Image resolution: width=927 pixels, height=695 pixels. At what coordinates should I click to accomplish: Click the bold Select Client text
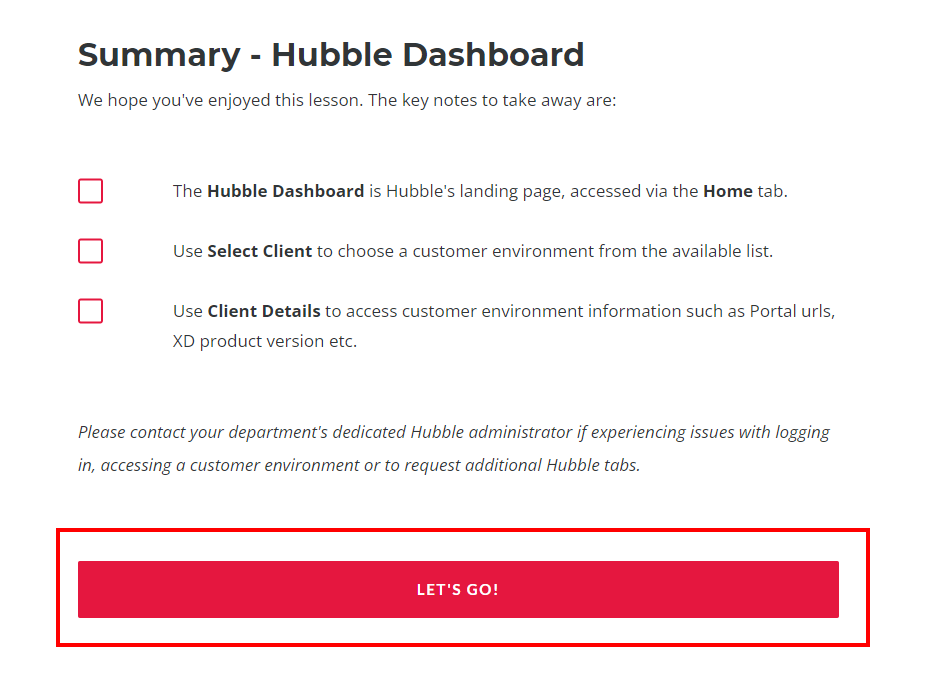click(259, 251)
